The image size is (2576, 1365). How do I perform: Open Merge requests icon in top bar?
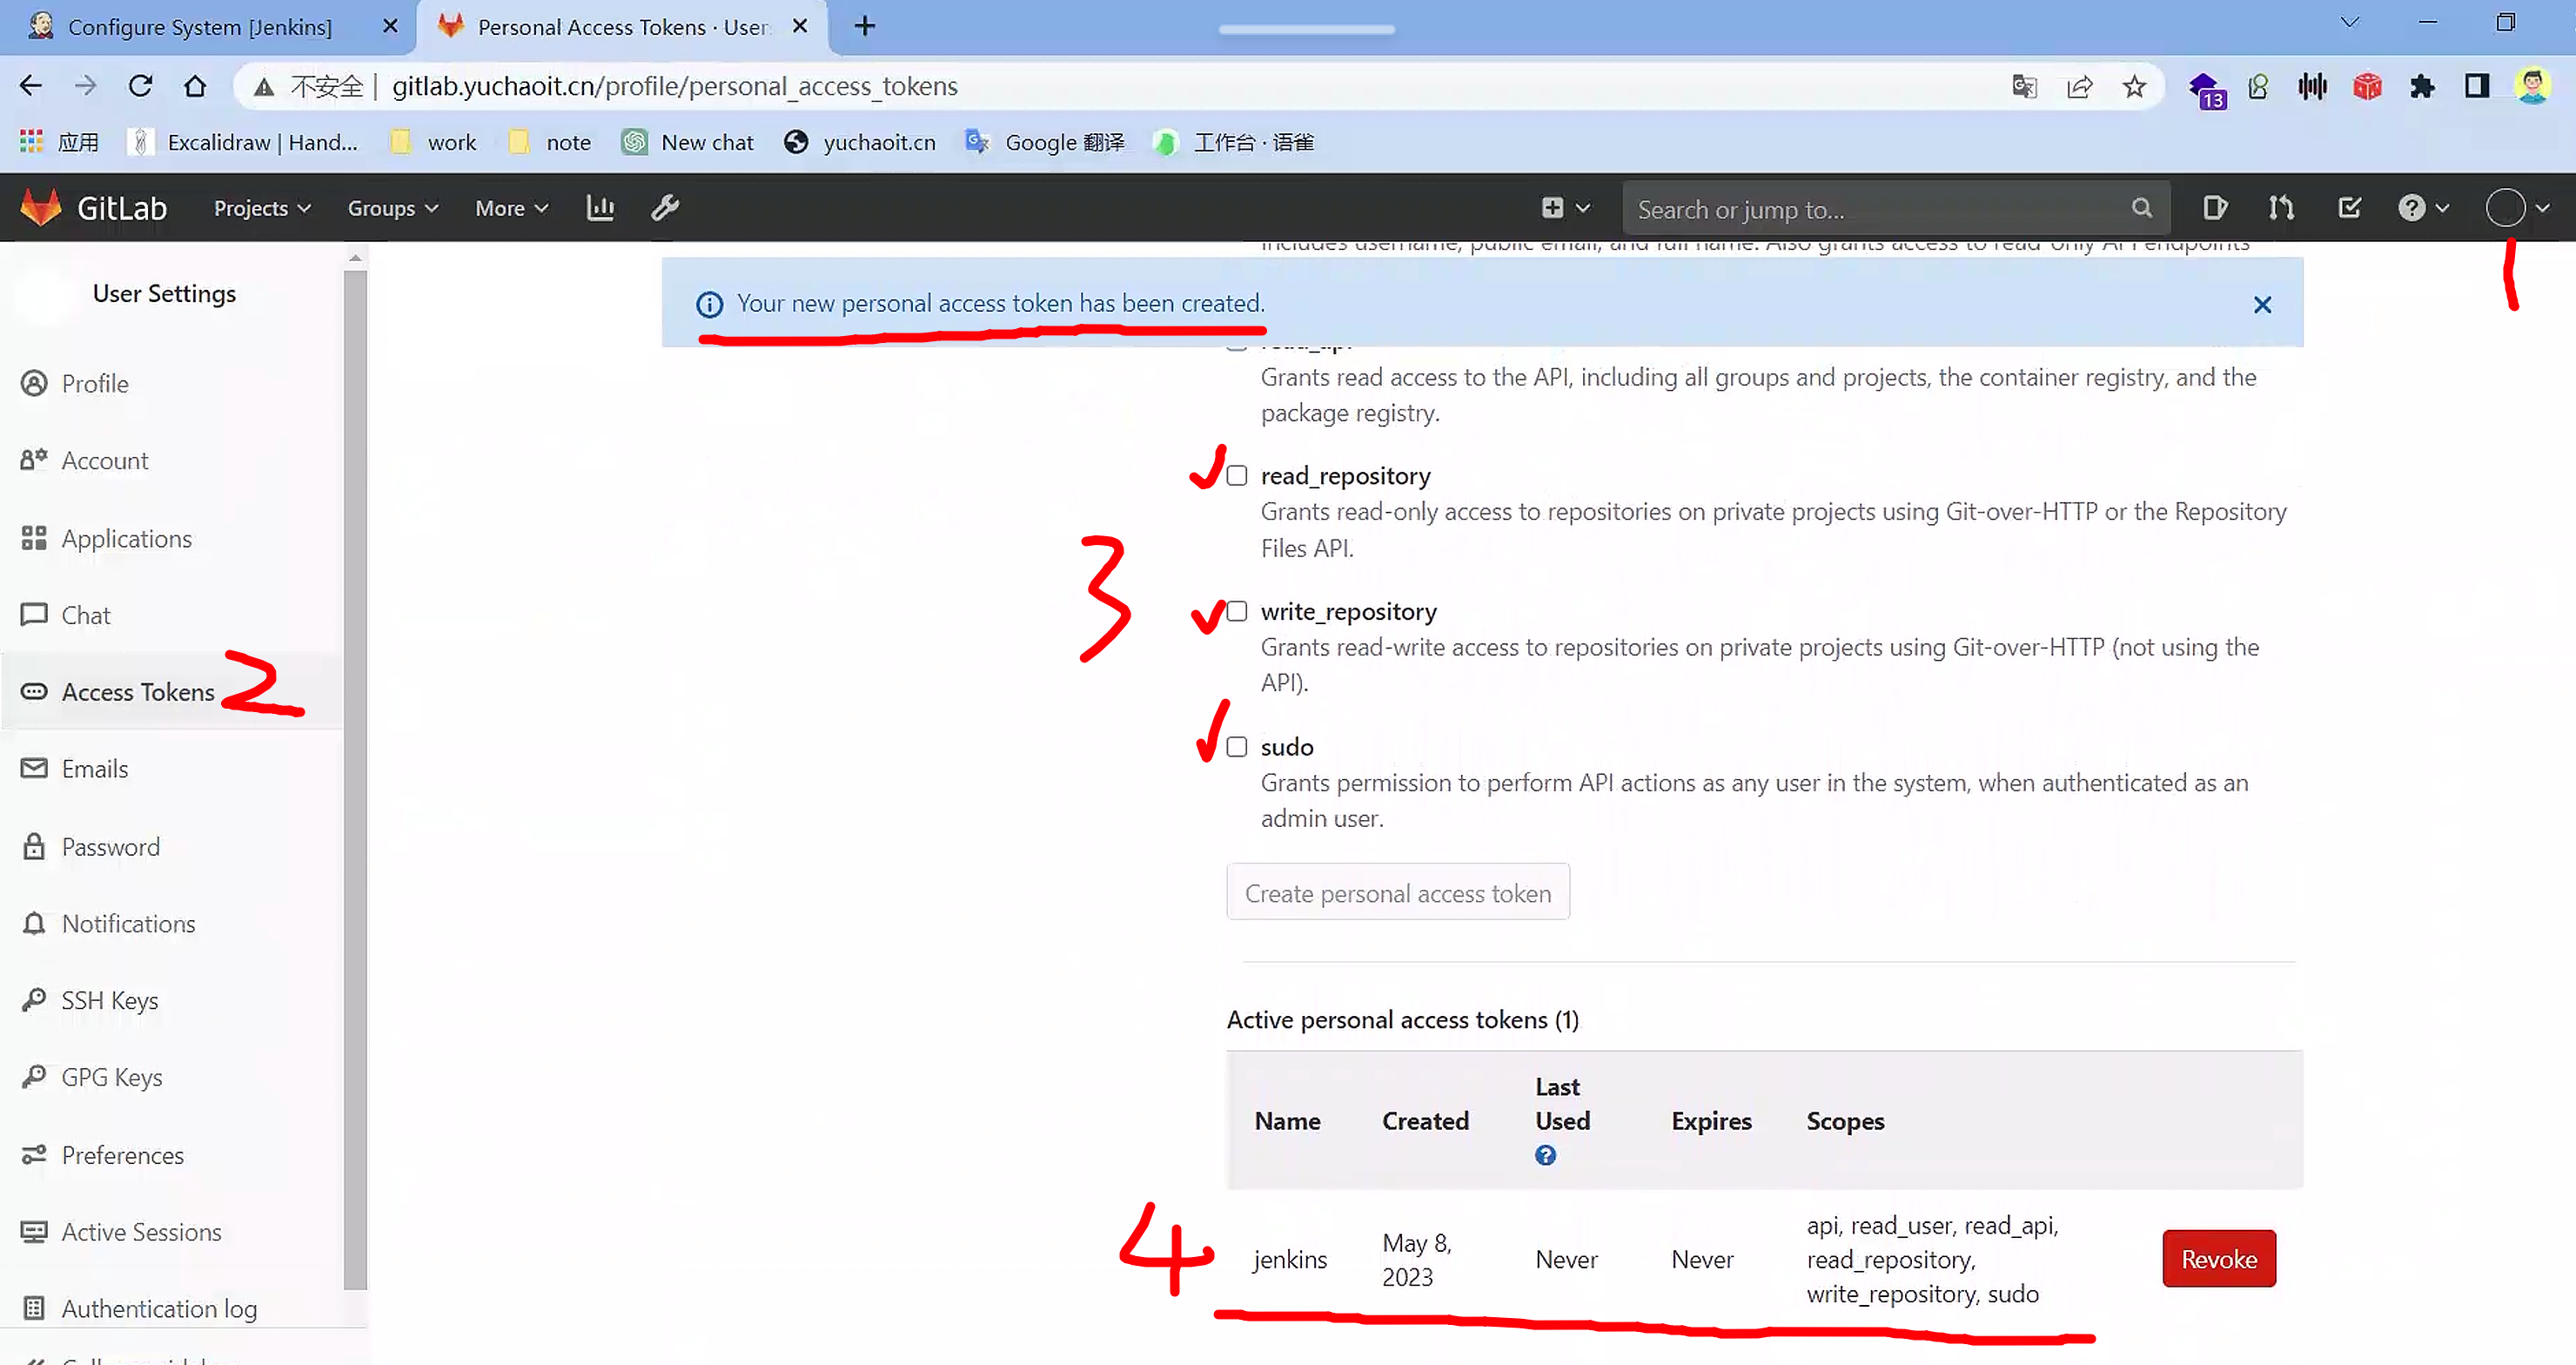click(x=2281, y=208)
